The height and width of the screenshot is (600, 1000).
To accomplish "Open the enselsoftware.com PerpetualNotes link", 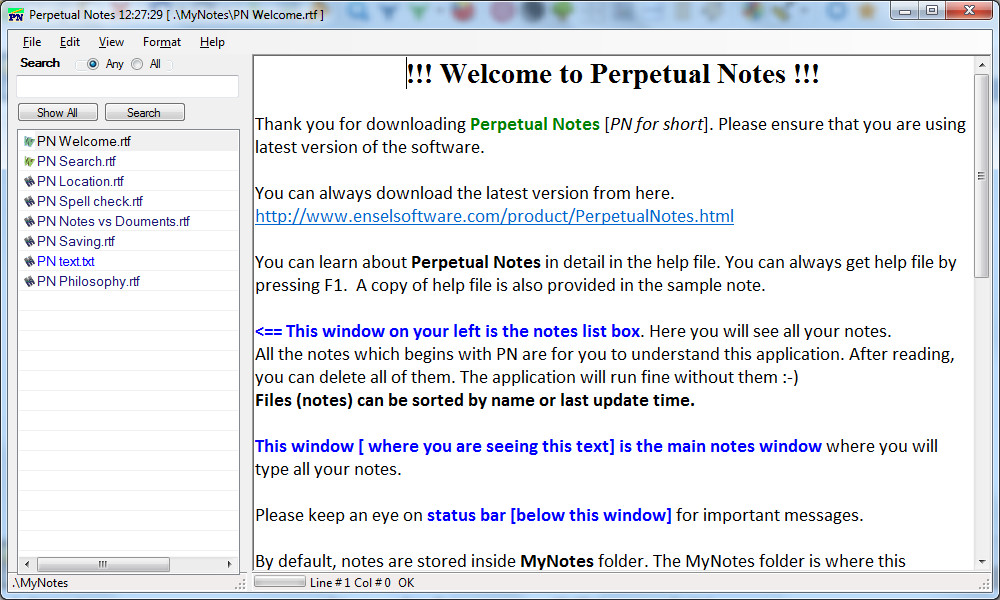I will [x=494, y=216].
